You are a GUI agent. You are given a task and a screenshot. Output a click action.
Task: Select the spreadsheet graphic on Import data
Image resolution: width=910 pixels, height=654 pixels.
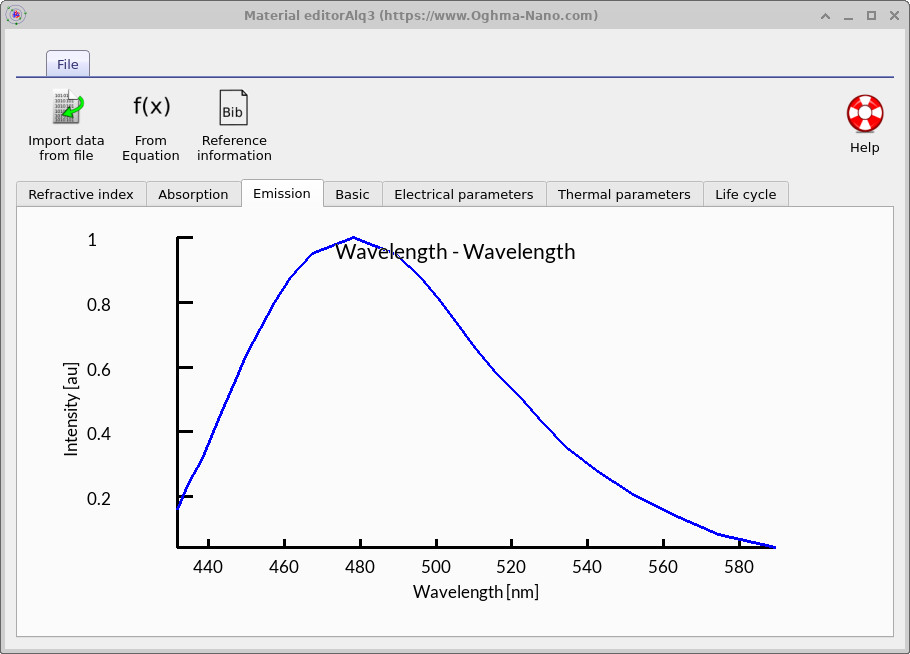pyautogui.click(x=60, y=106)
